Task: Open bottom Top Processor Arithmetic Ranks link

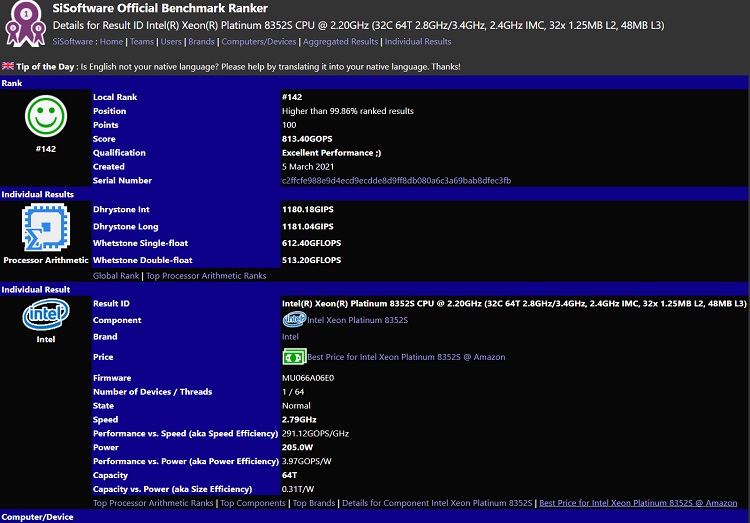Action: click(153, 503)
